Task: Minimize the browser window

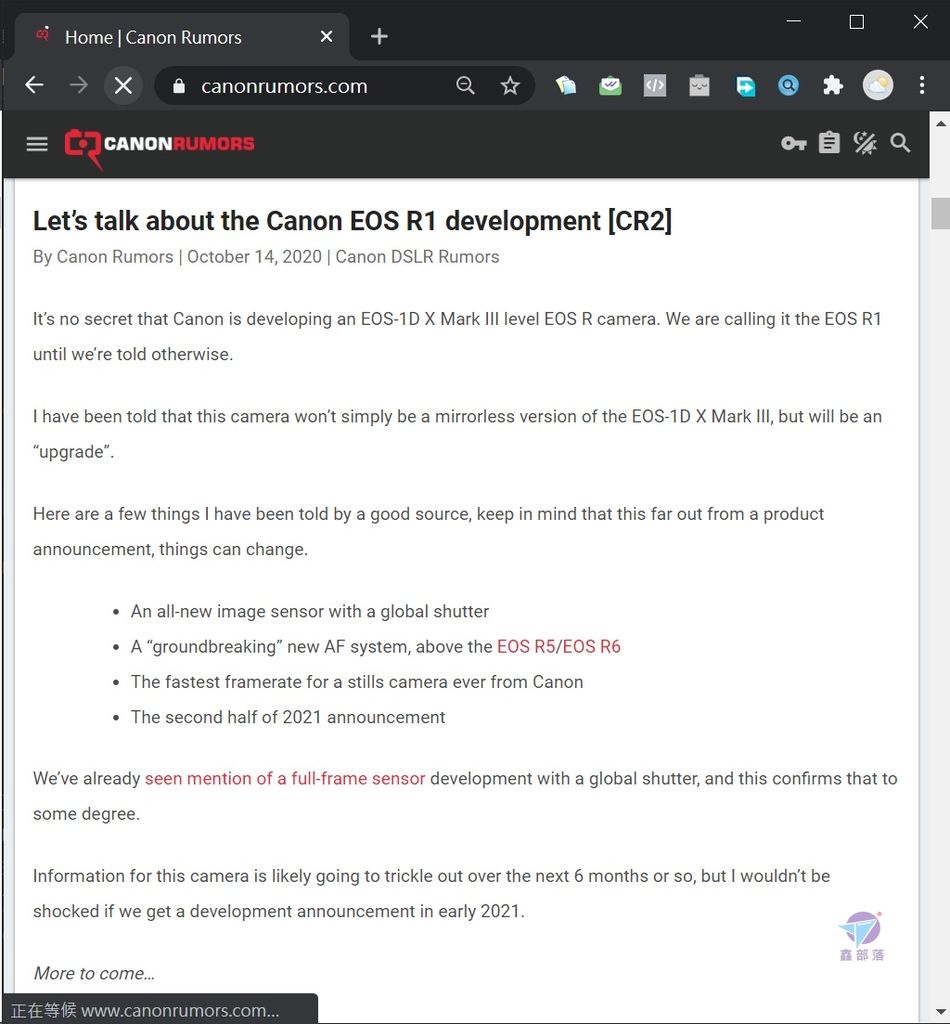Action: [x=793, y=22]
